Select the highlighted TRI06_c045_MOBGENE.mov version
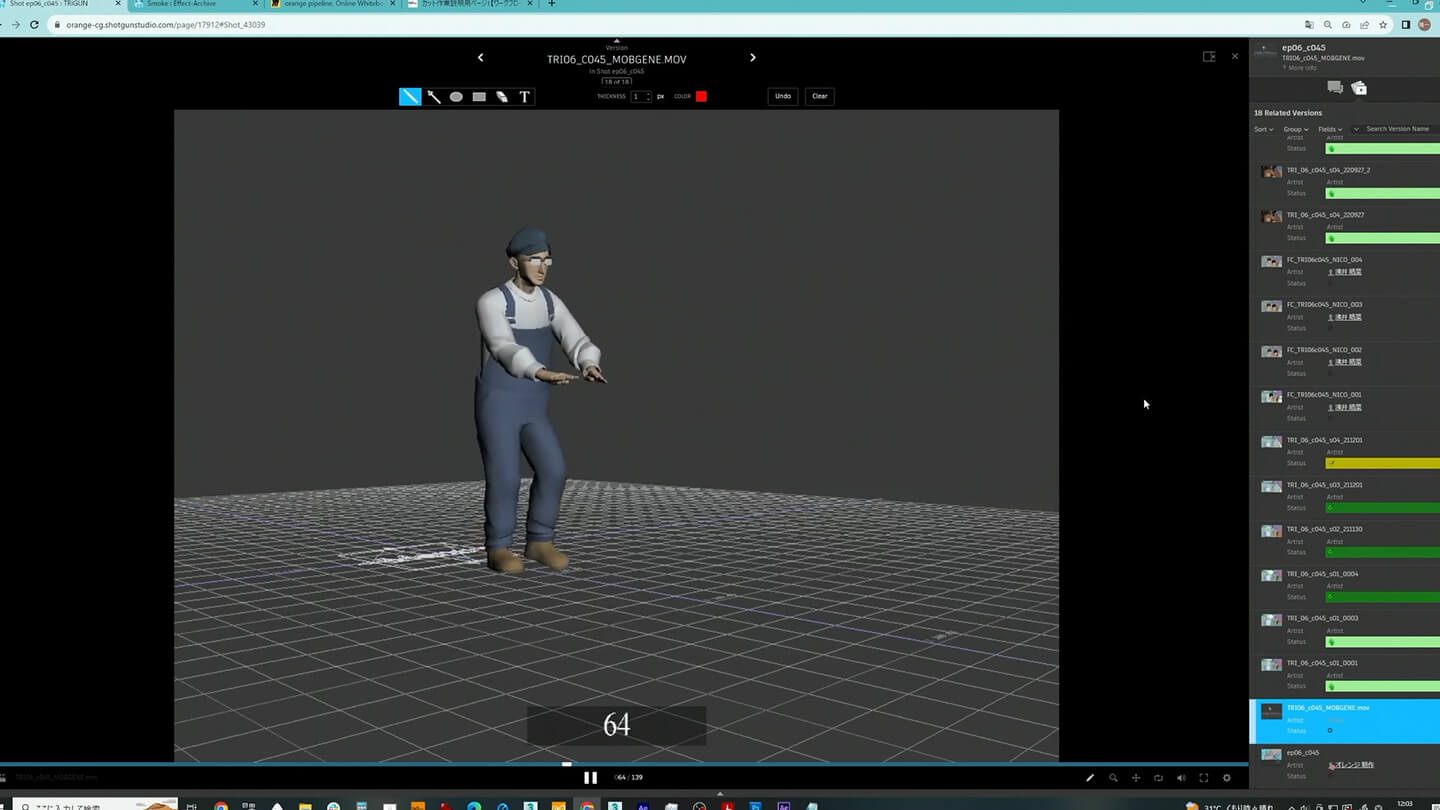Screen dimensions: 1440x810 (1345, 721)
